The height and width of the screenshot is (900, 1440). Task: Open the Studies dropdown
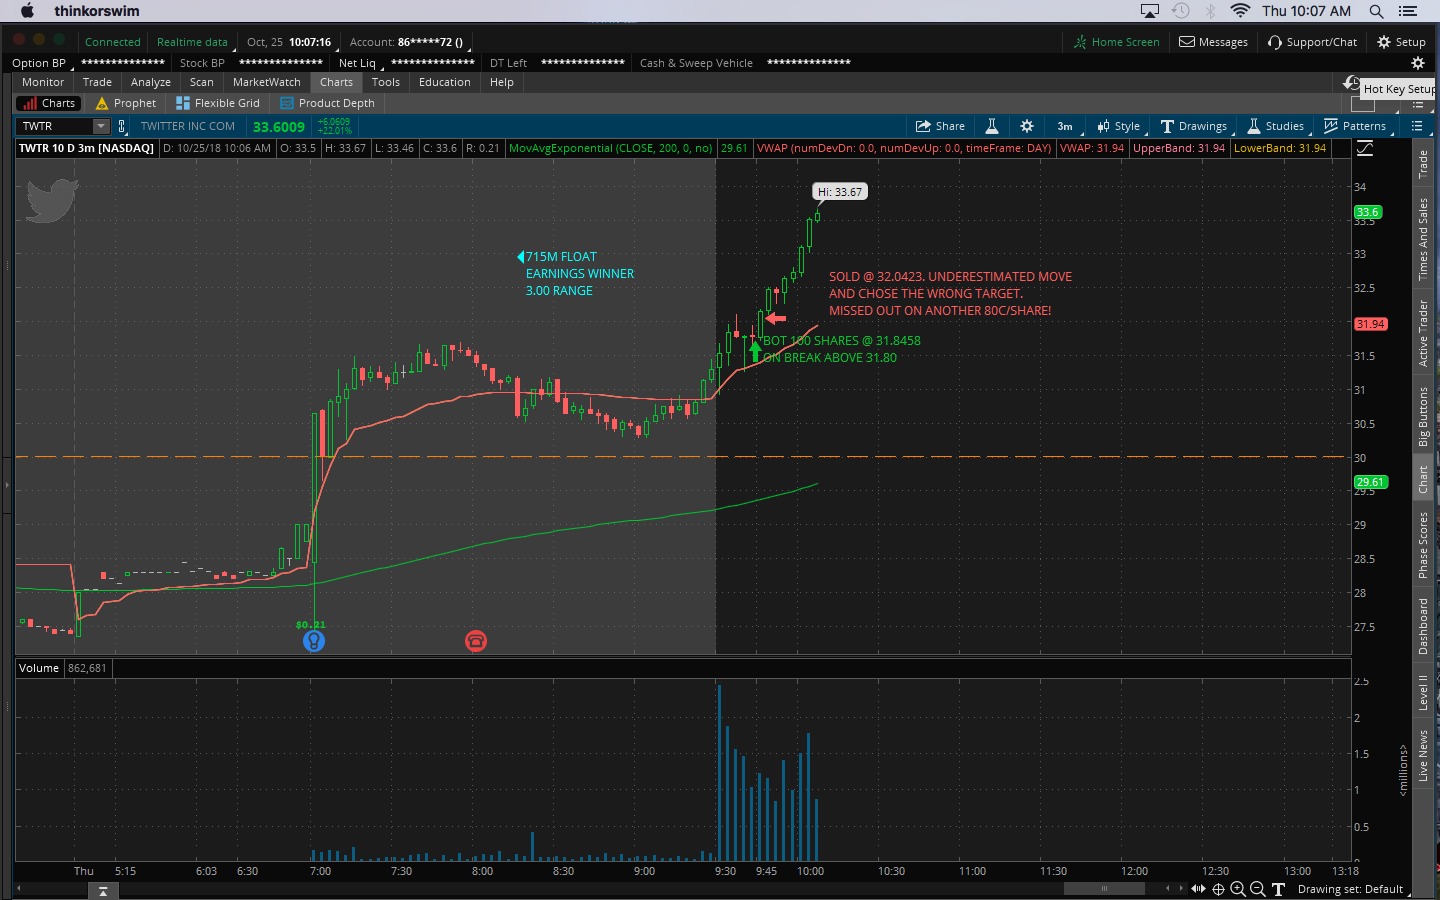coord(1275,126)
